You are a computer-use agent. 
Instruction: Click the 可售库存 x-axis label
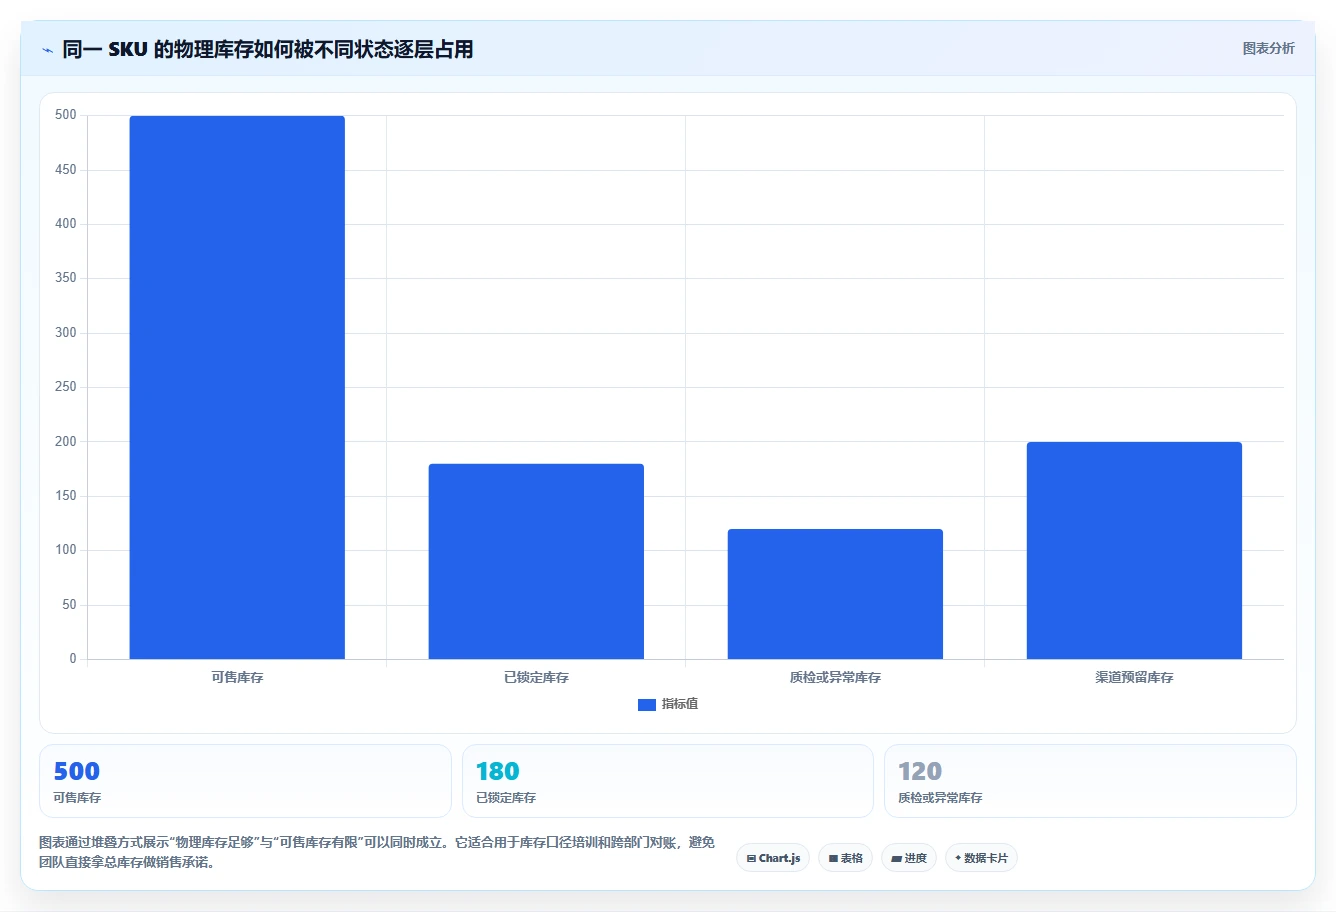[x=237, y=677]
